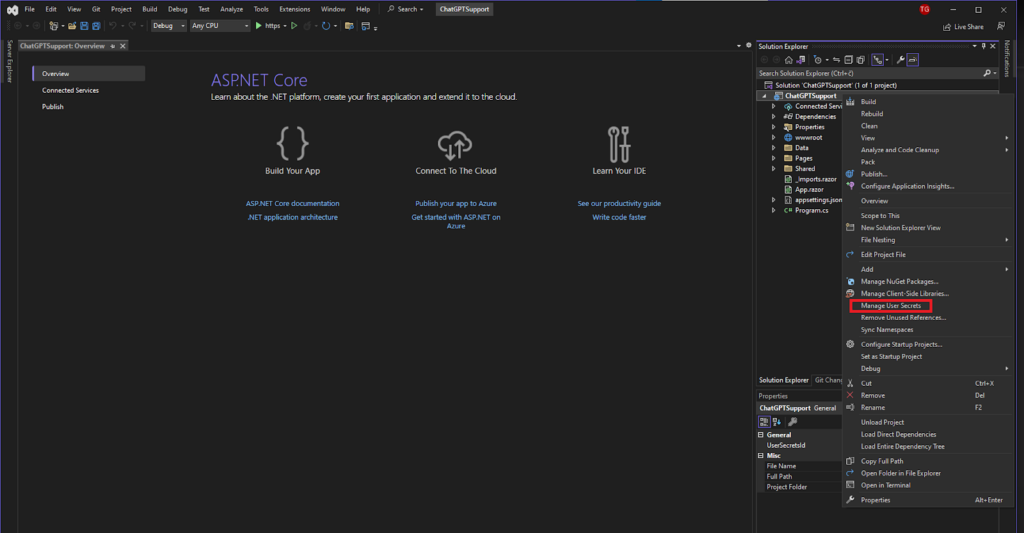Screen dimensions: 1024x533
Task: Choose Manage NuGet Packages from context menu
Action: pyautogui.click(x=899, y=282)
